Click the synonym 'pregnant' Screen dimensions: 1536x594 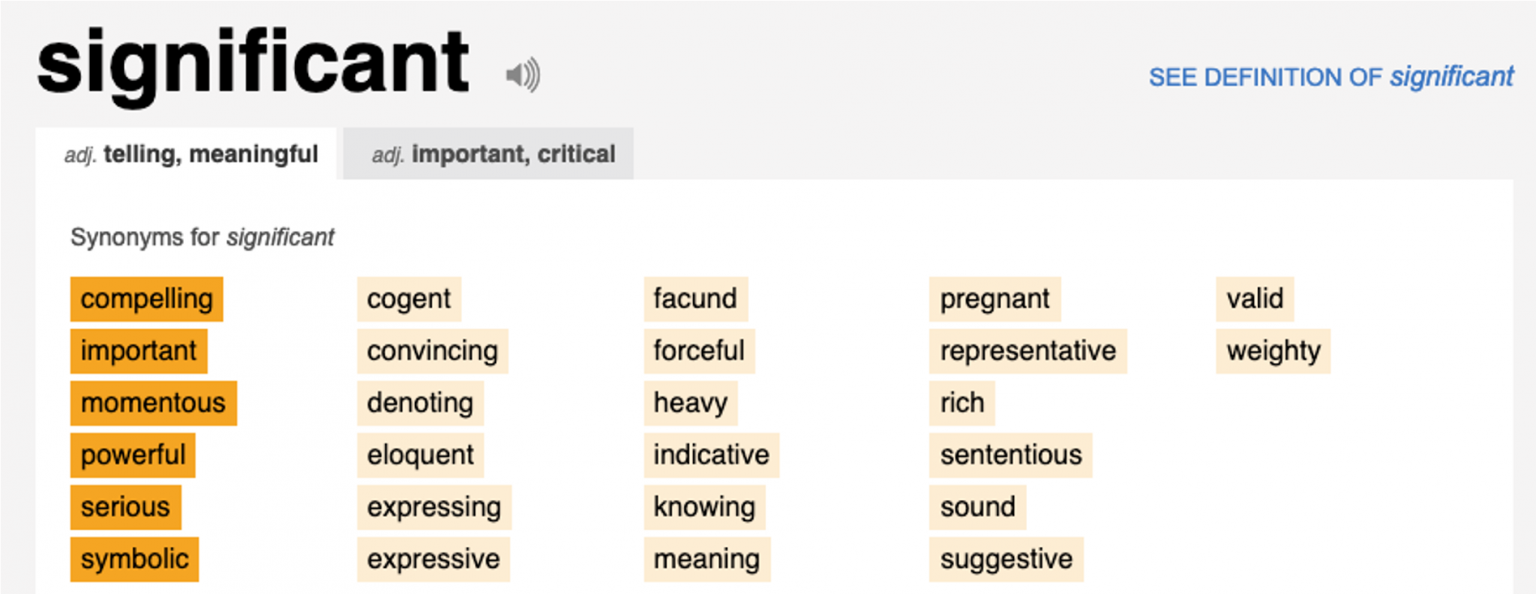[x=995, y=299]
